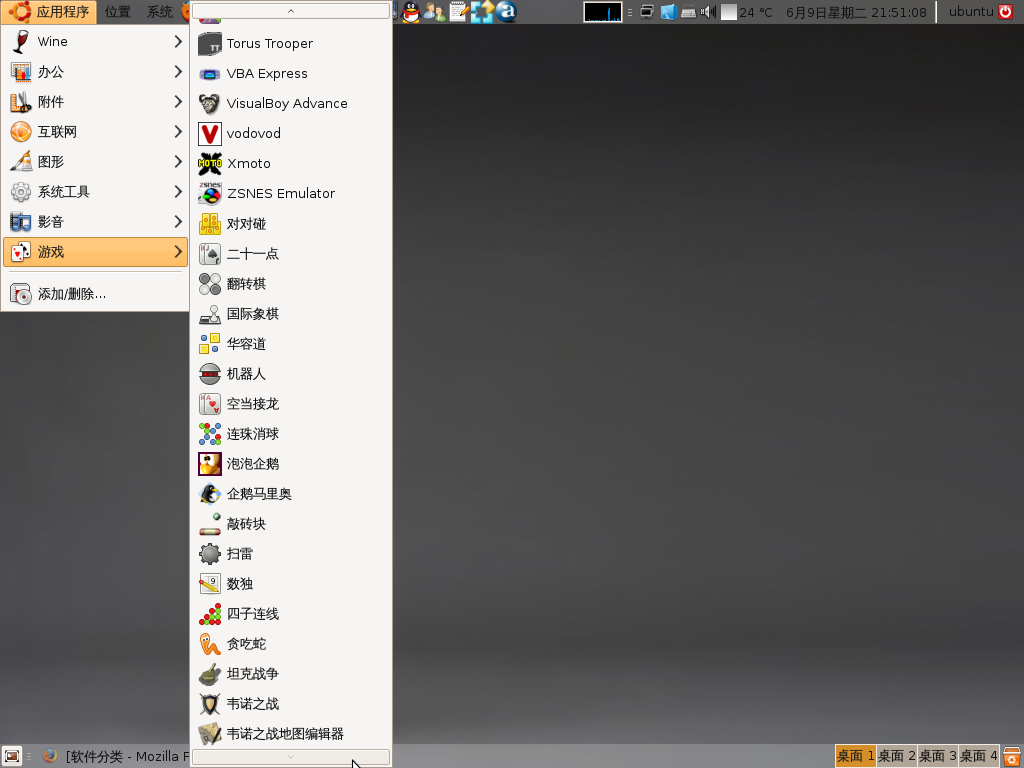The image size is (1024, 768).
Task: Open 坦克战争 game
Action: [291, 674]
